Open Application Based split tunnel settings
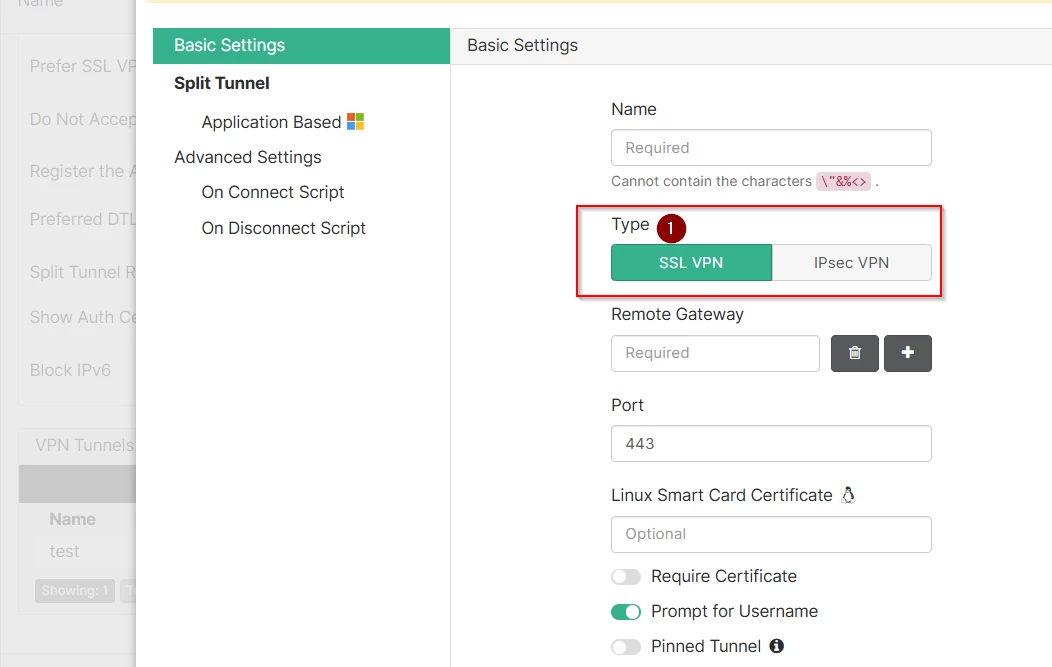Image resolution: width=1052 pixels, height=667 pixels. [271, 122]
